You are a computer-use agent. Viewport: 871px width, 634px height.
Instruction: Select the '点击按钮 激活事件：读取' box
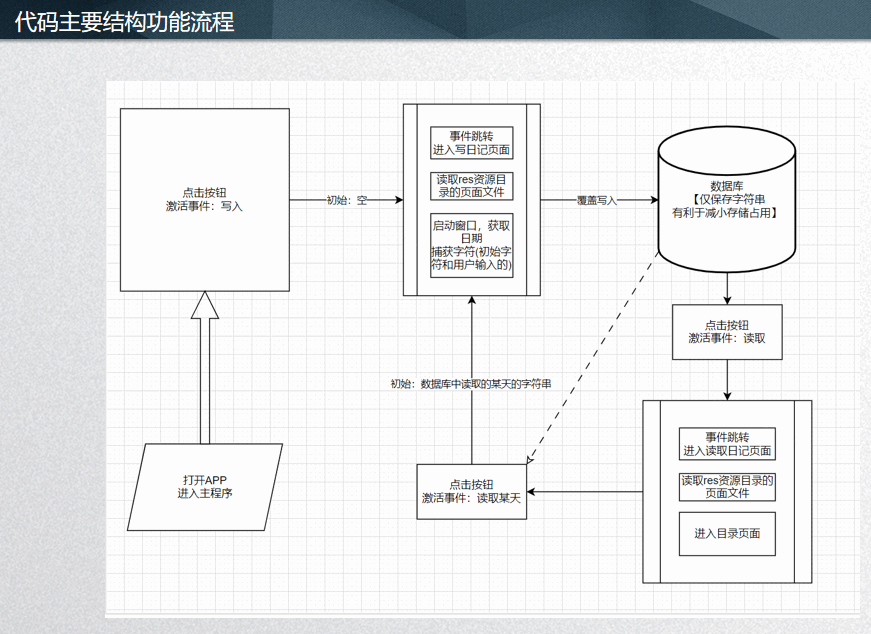[x=727, y=332]
